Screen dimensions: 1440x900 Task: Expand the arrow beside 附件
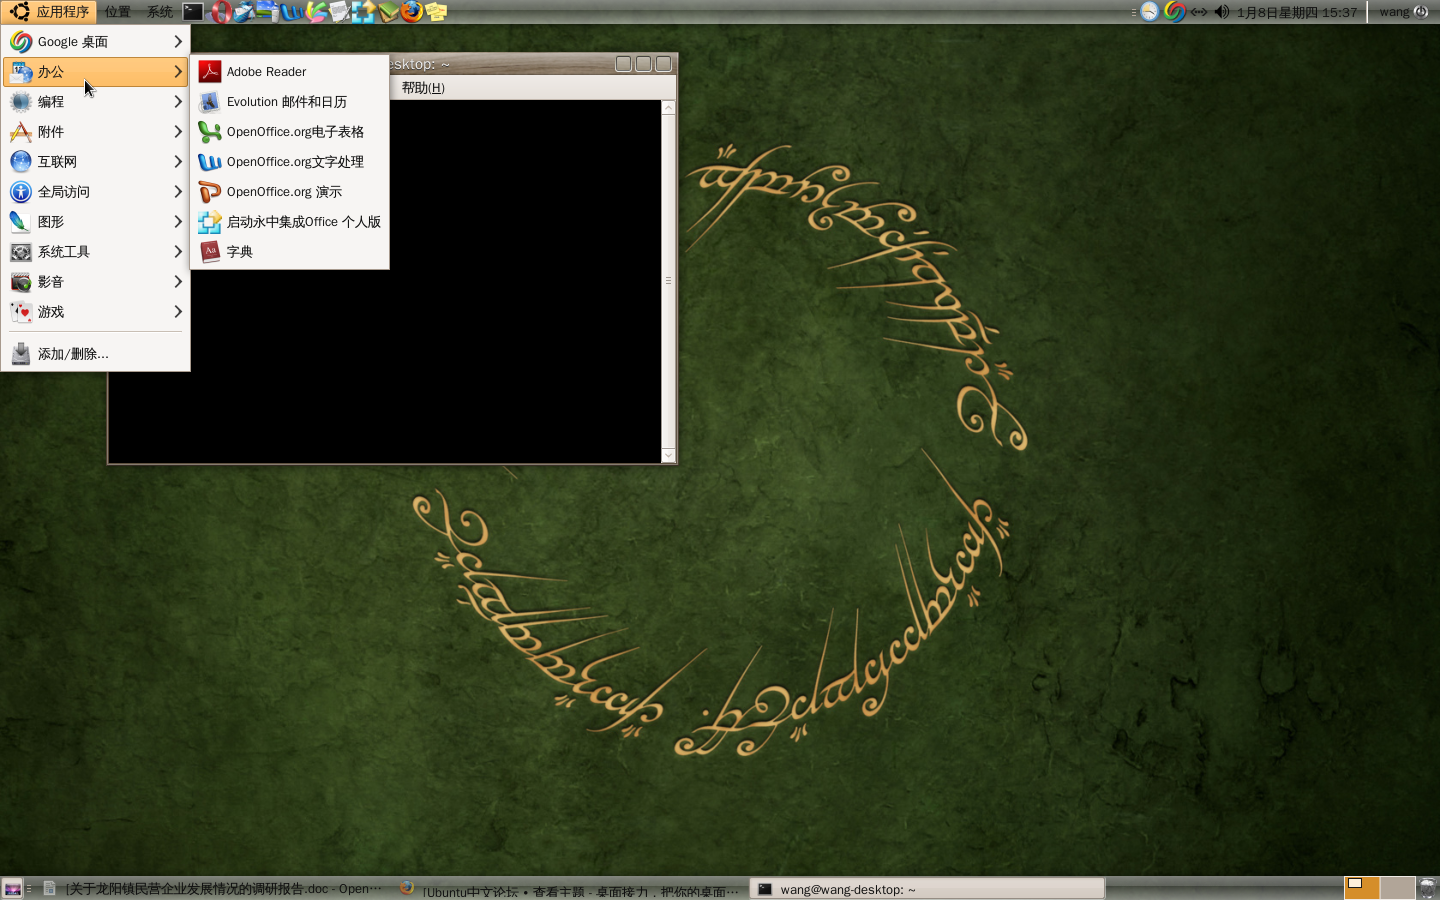tap(178, 132)
